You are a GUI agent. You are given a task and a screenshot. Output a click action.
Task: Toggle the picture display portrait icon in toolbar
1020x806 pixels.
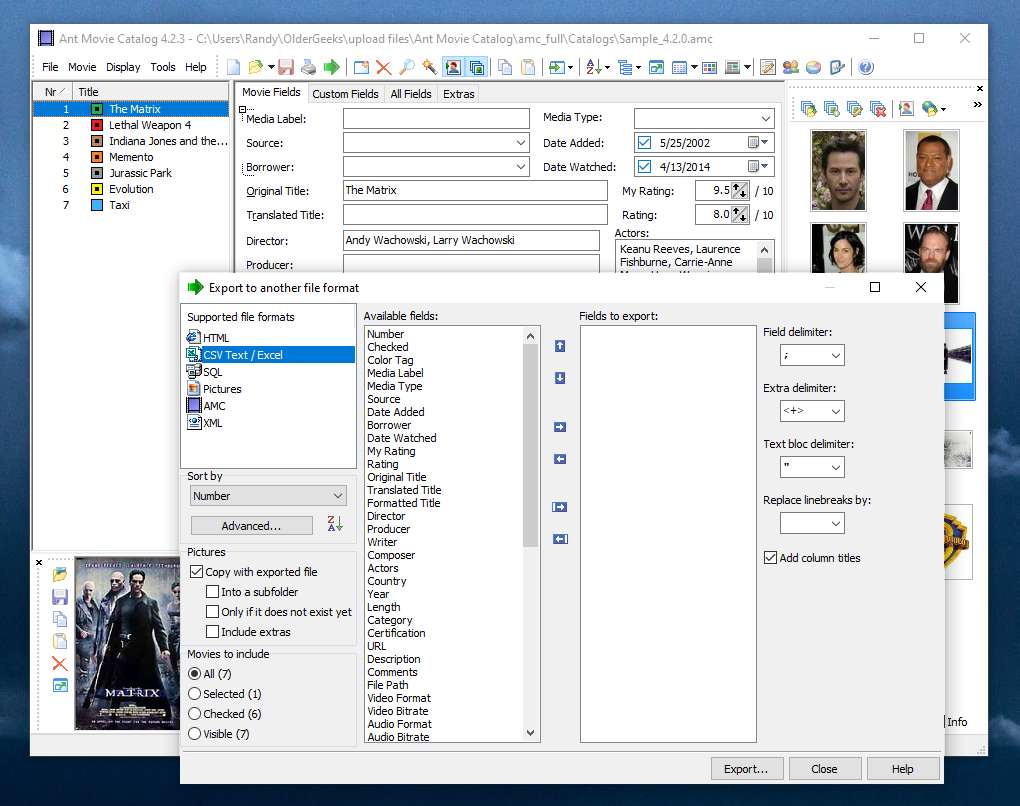tap(453, 67)
